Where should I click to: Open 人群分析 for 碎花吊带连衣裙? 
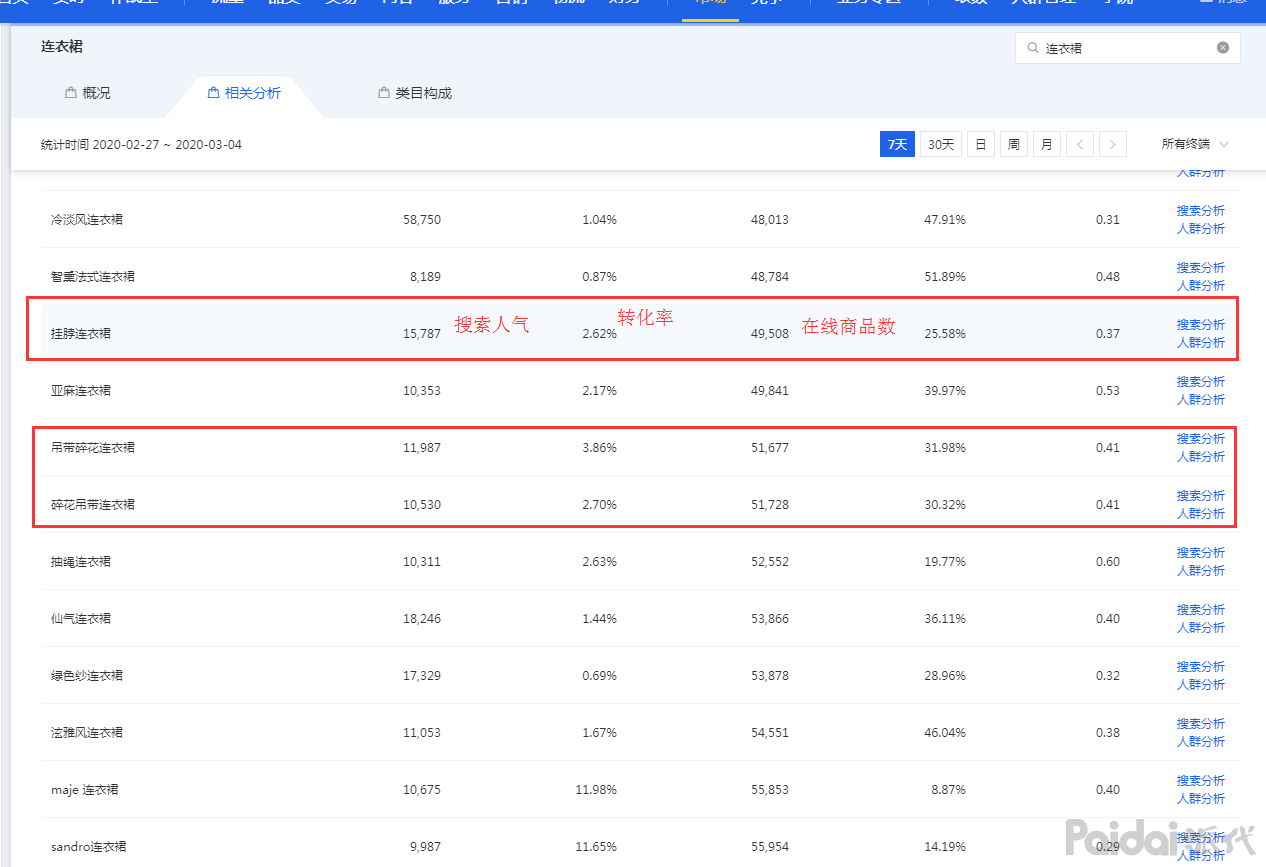pos(1200,513)
